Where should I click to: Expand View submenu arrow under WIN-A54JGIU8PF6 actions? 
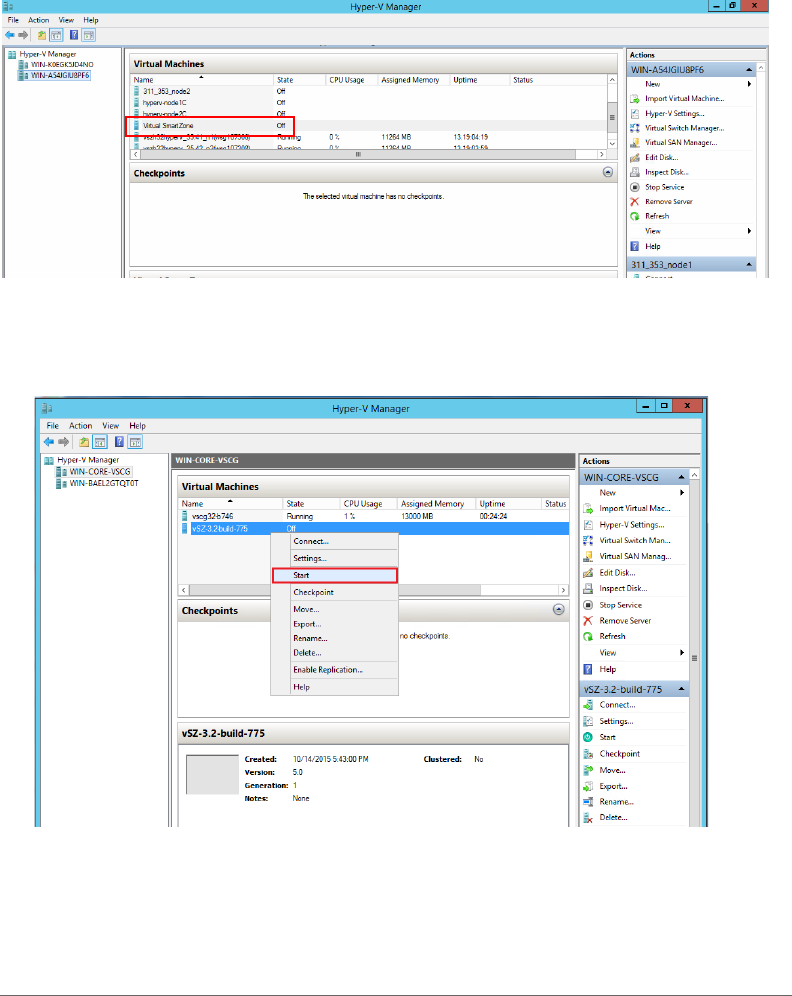pos(749,231)
